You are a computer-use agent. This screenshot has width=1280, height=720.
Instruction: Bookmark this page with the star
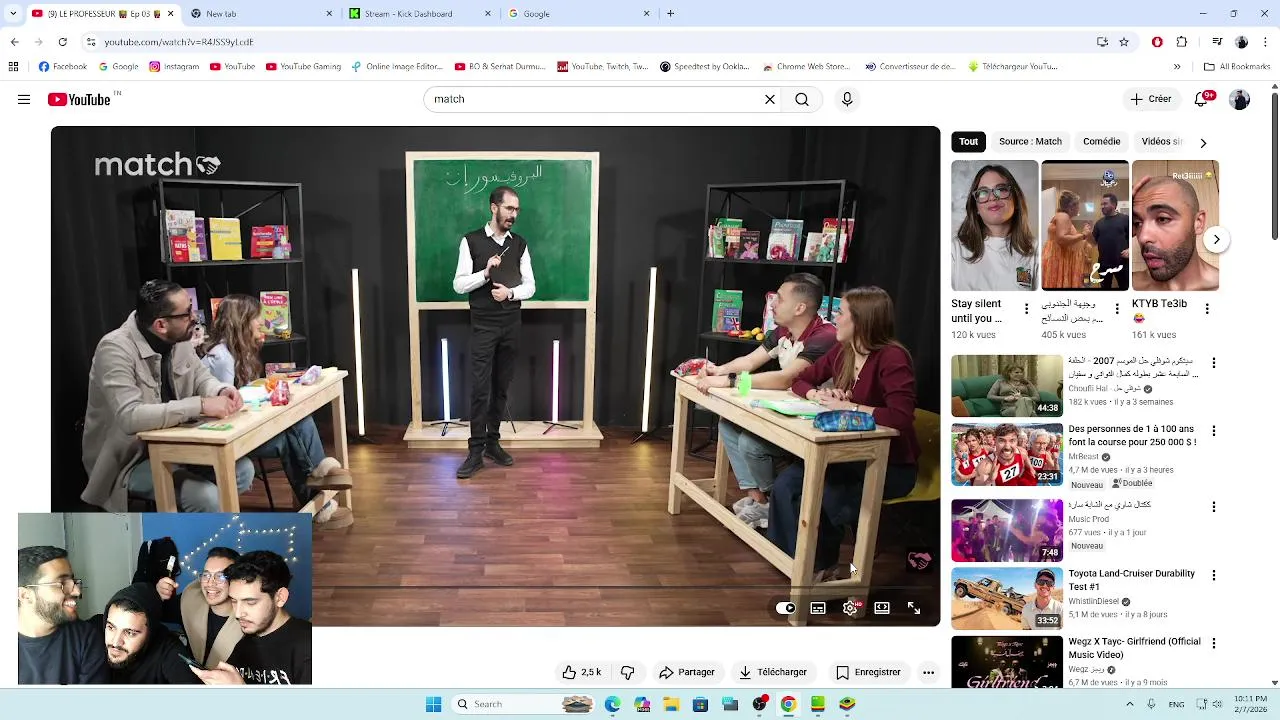point(1124,42)
